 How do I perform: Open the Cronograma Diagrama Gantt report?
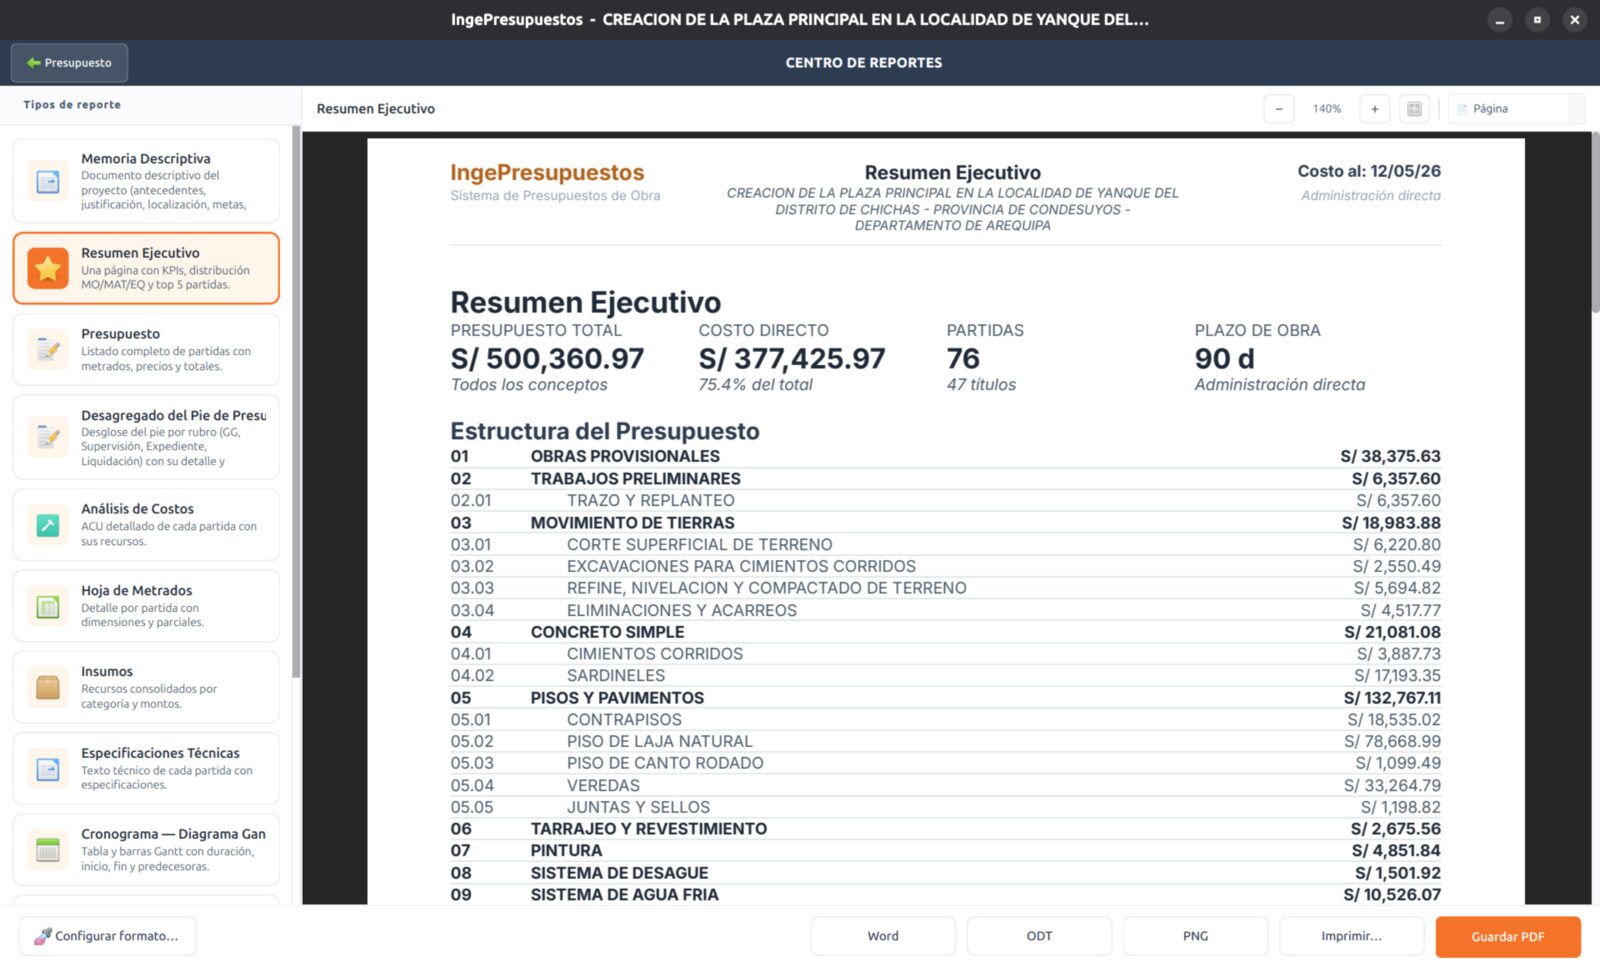(146, 850)
